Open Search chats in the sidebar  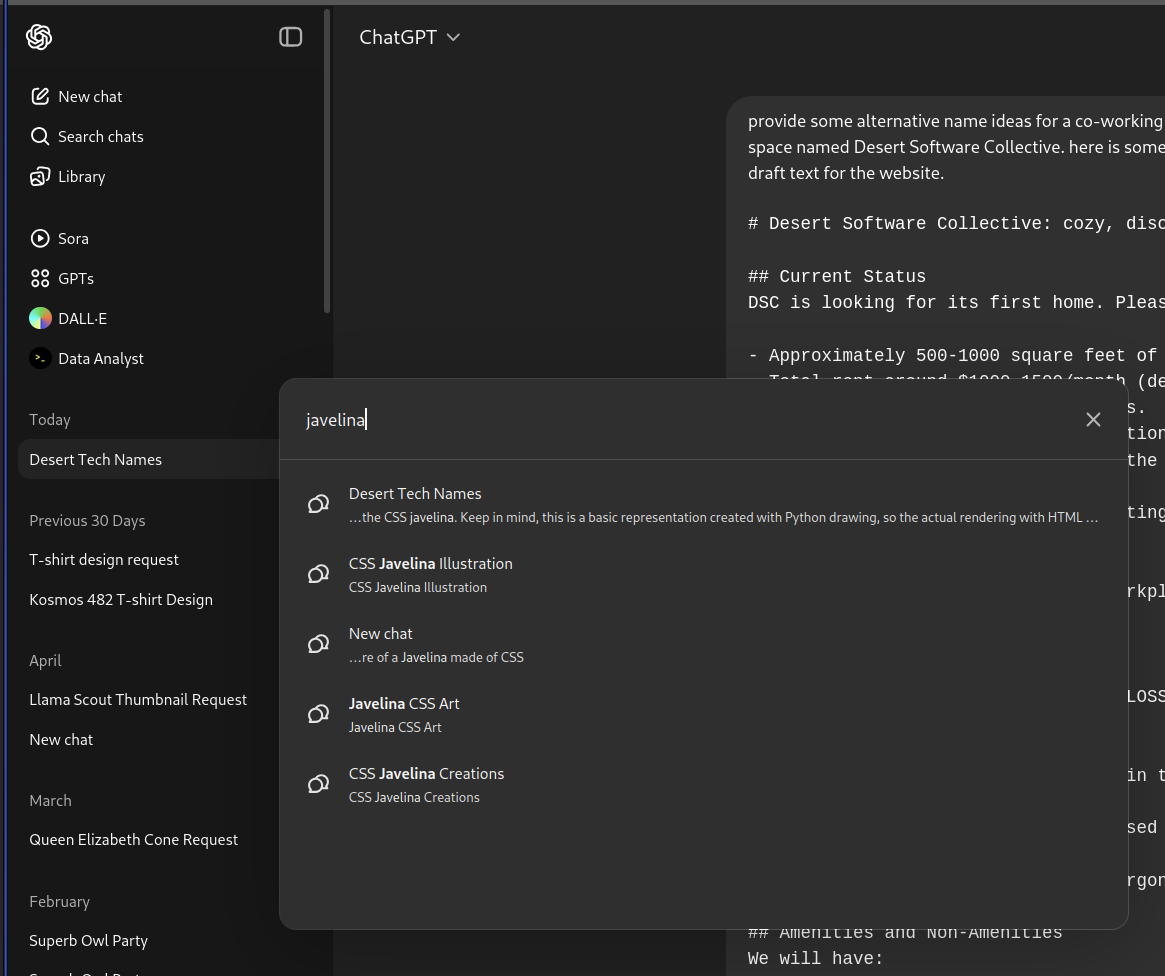pyautogui.click(x=100, y=137)
